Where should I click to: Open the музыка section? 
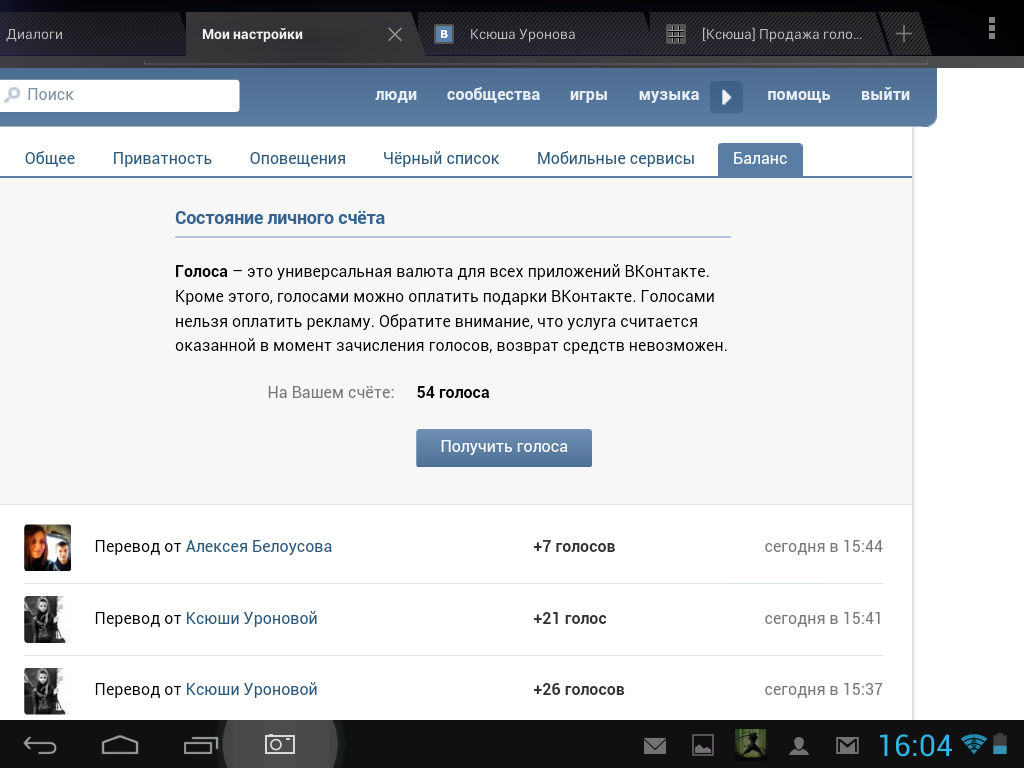point(669,95)
